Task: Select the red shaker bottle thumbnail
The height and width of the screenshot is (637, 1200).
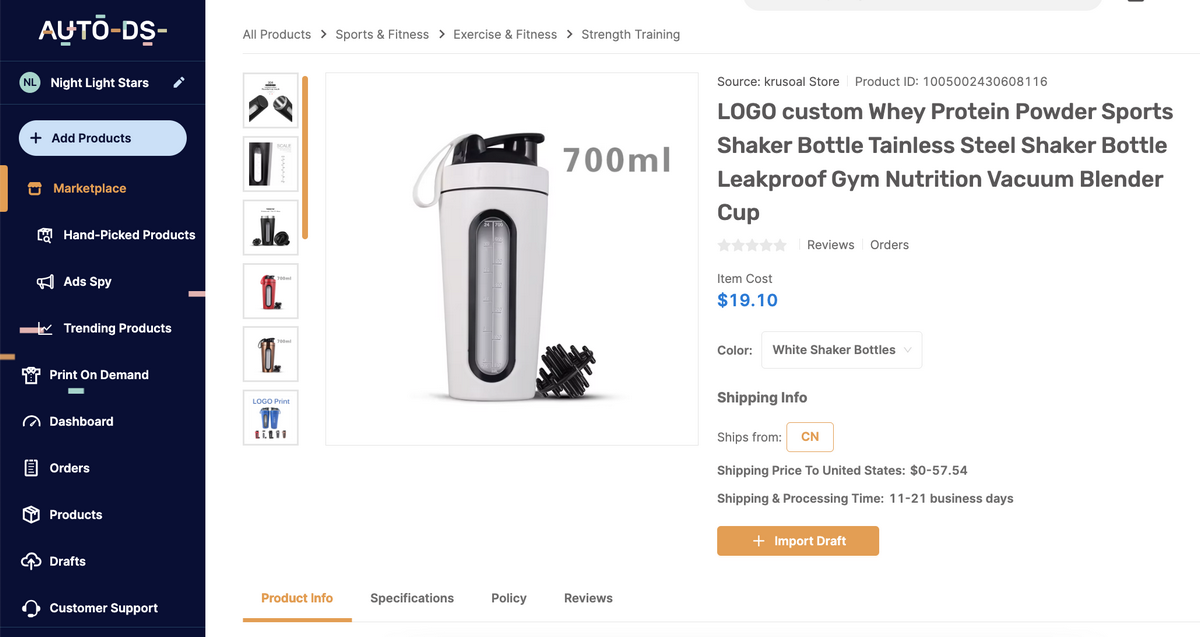Action: click(x=270, y=291)
